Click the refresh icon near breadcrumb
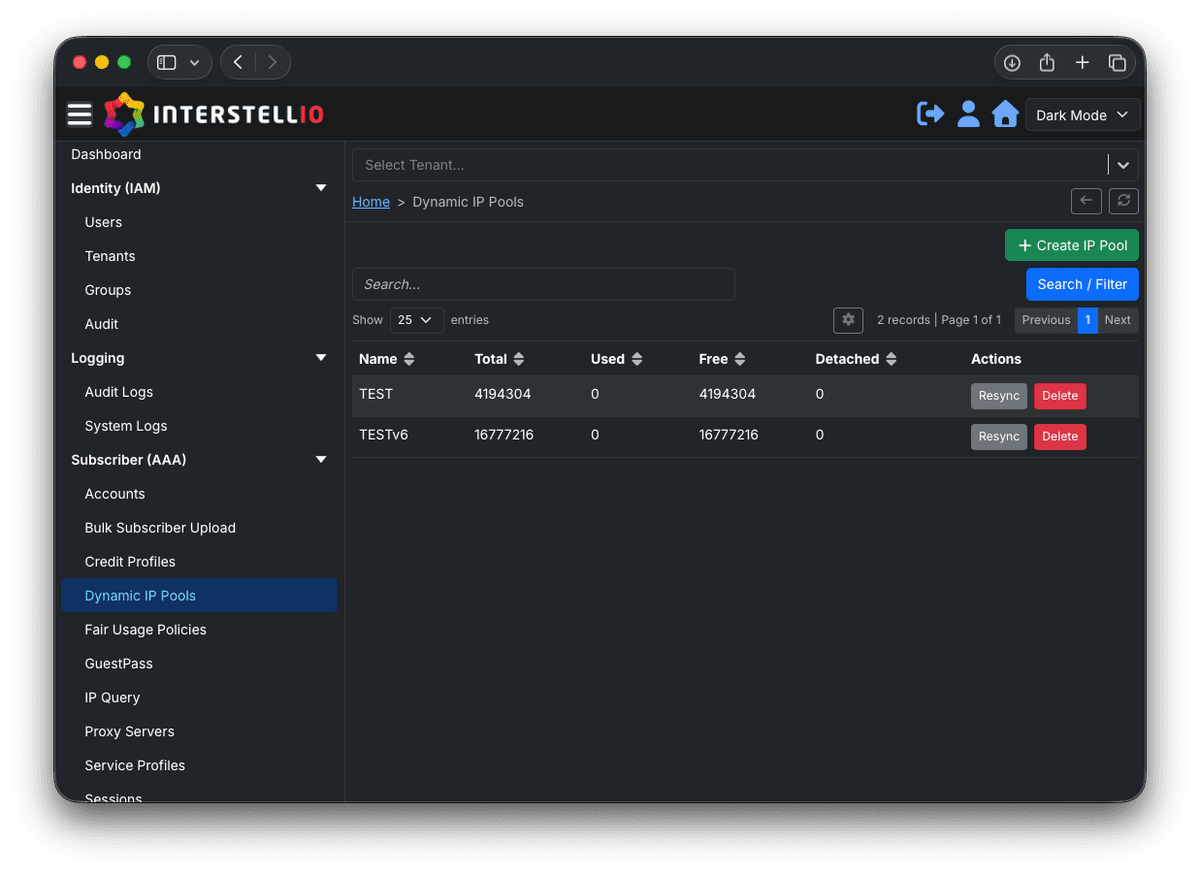This screenshot has height=874, width=1200. pos(1124,201)
